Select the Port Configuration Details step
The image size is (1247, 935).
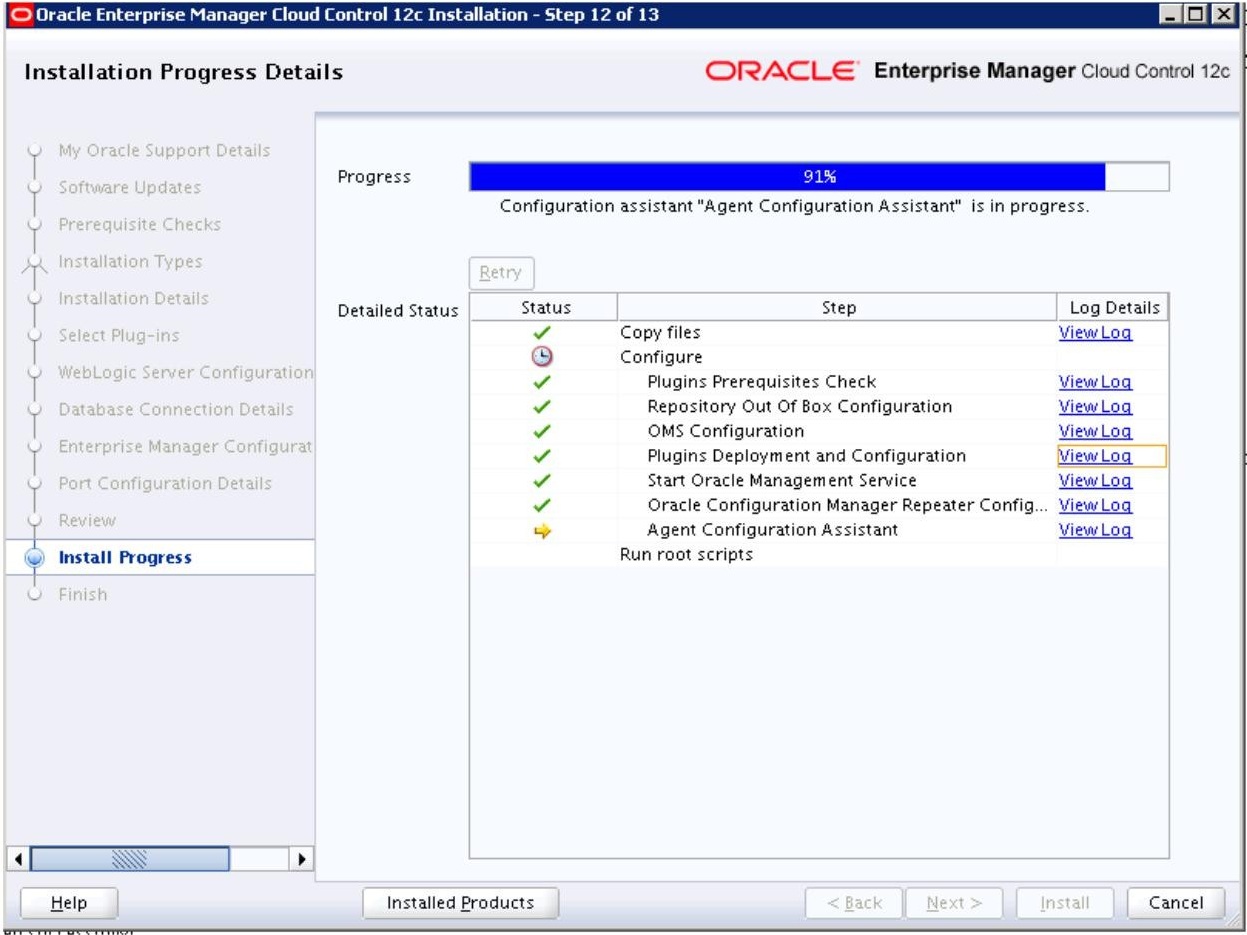(x=165, y=484)
